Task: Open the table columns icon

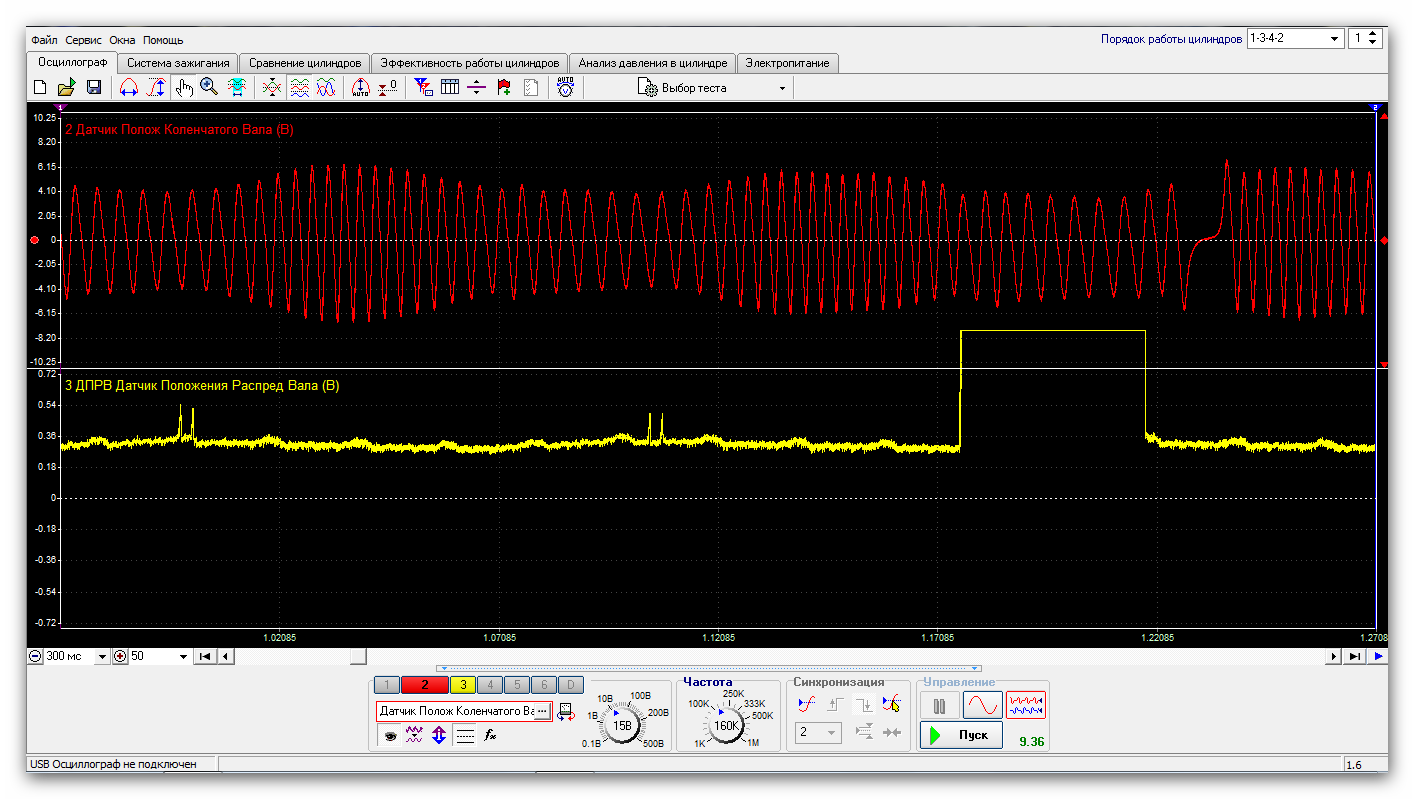Action: pyautogui.click(x=450, y=87)
